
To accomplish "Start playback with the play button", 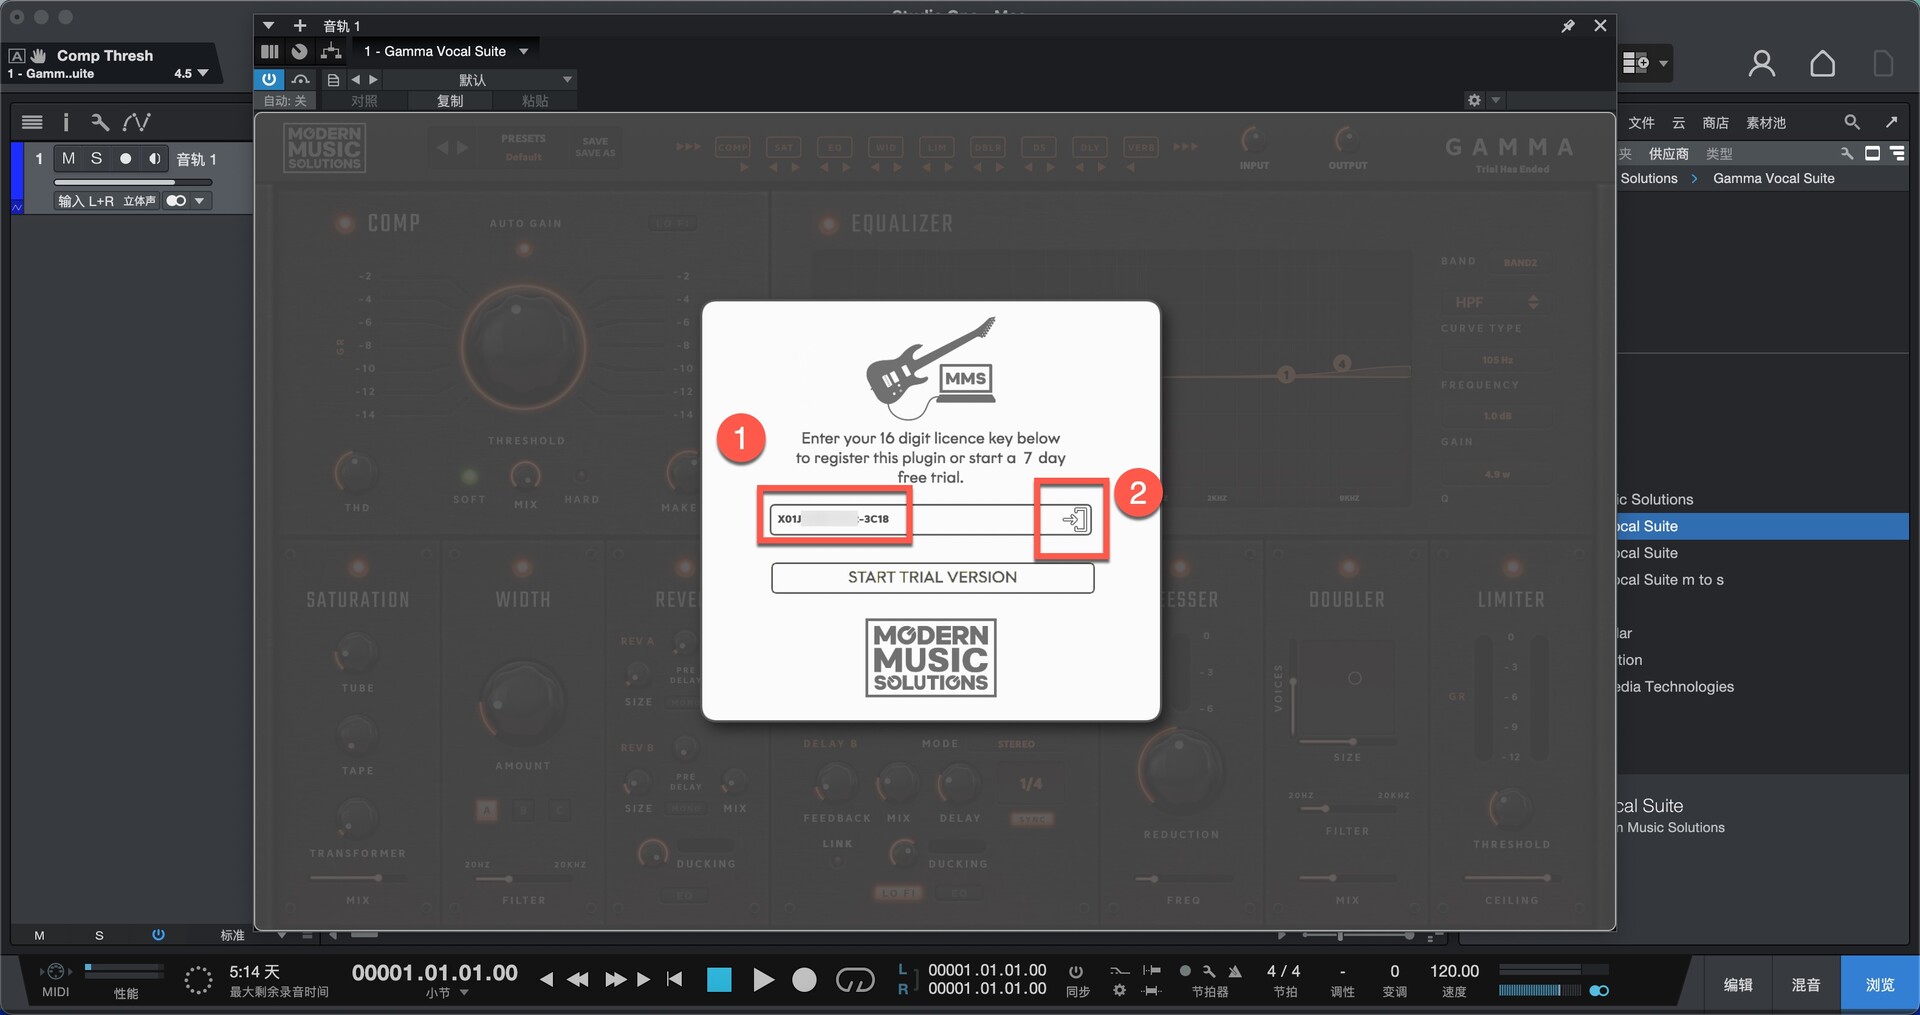I will tap(763, 980).
